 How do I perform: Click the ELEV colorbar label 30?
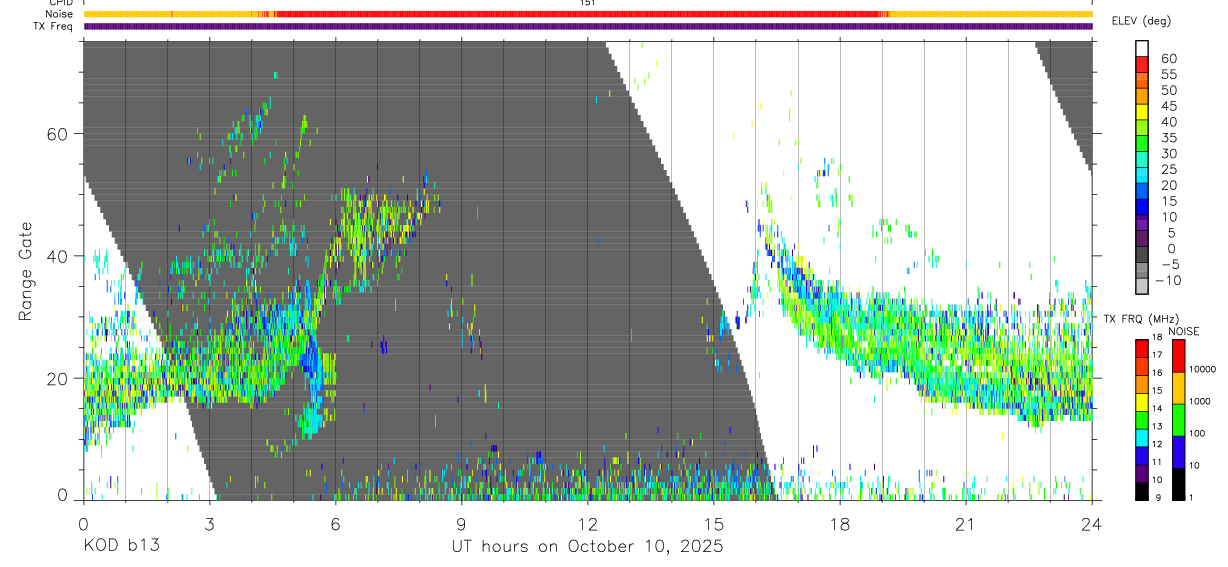click(x=1168, y=153)
